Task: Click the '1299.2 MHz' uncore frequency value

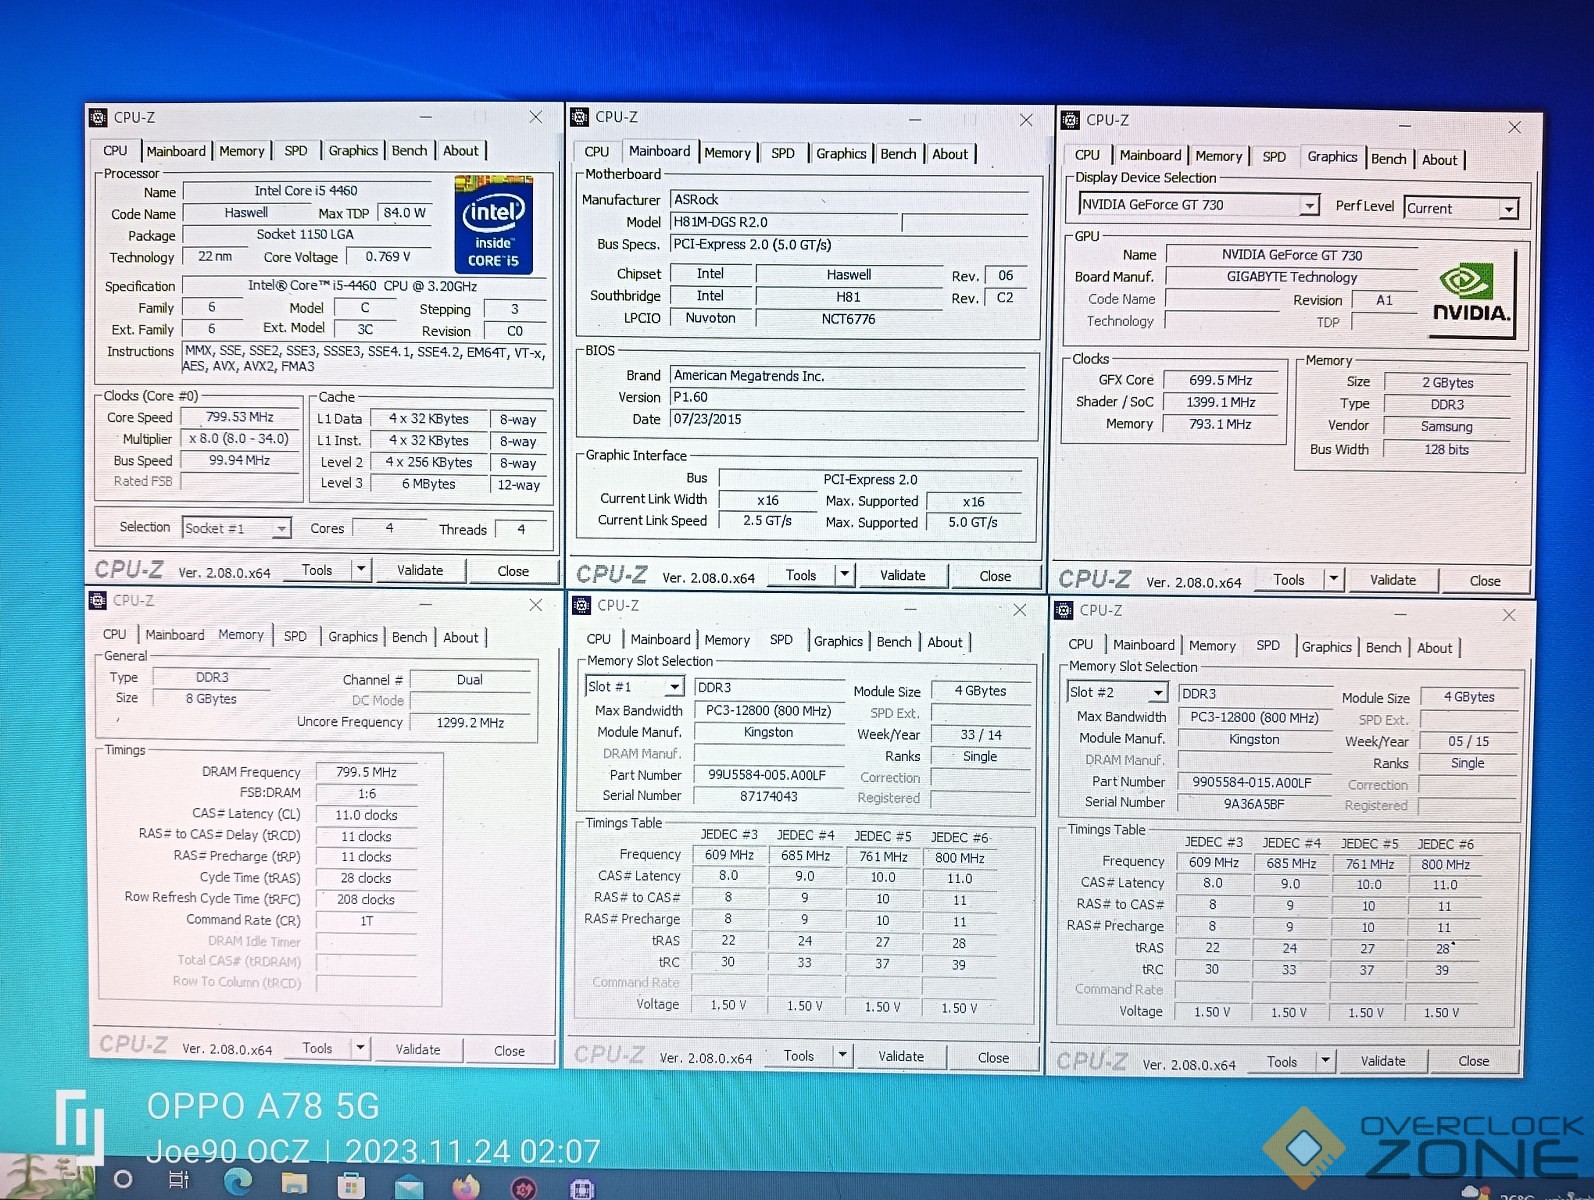Action: coord(470,722)
